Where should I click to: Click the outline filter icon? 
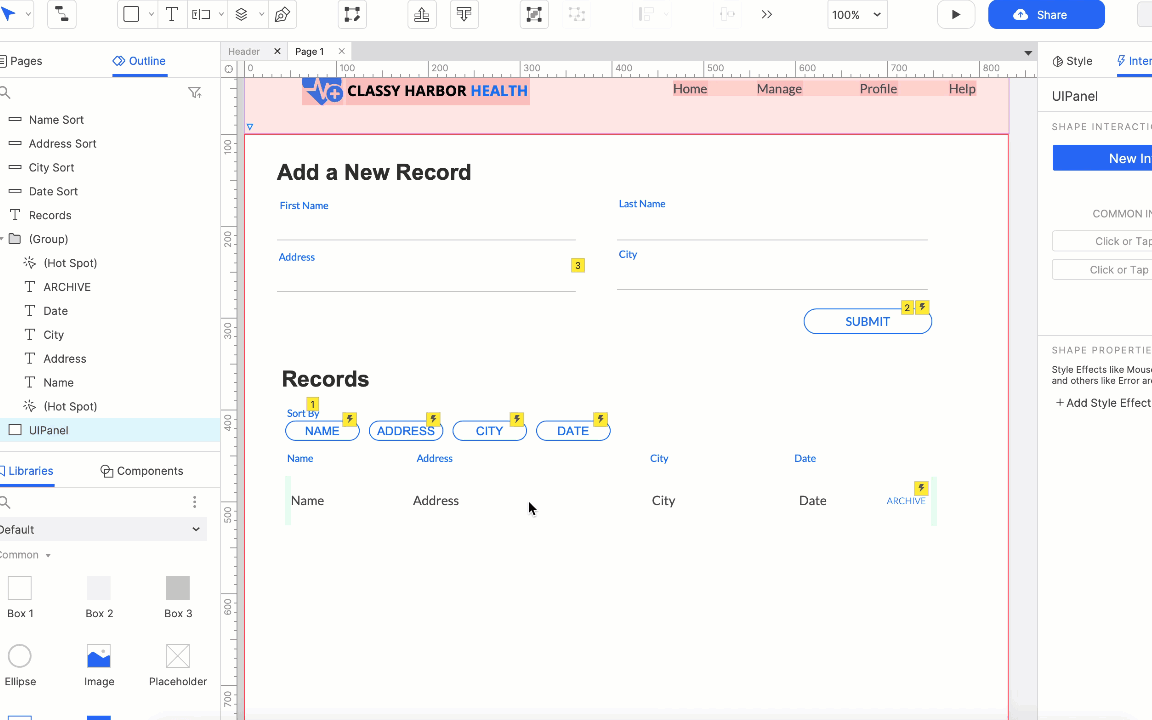click(195, 93)
